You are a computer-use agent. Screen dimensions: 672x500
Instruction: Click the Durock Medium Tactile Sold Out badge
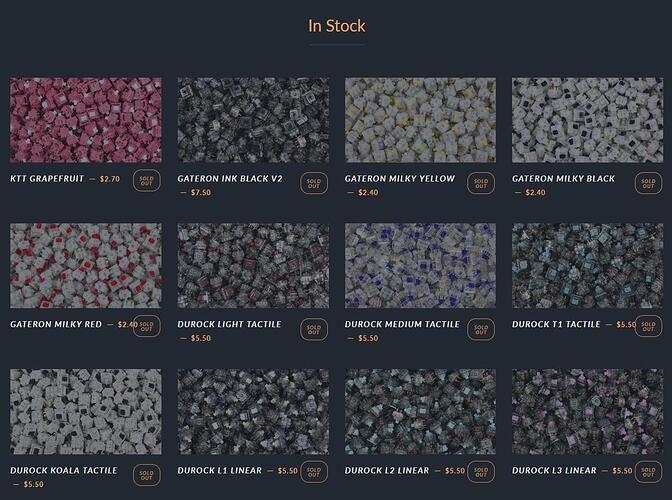point(481,329)
